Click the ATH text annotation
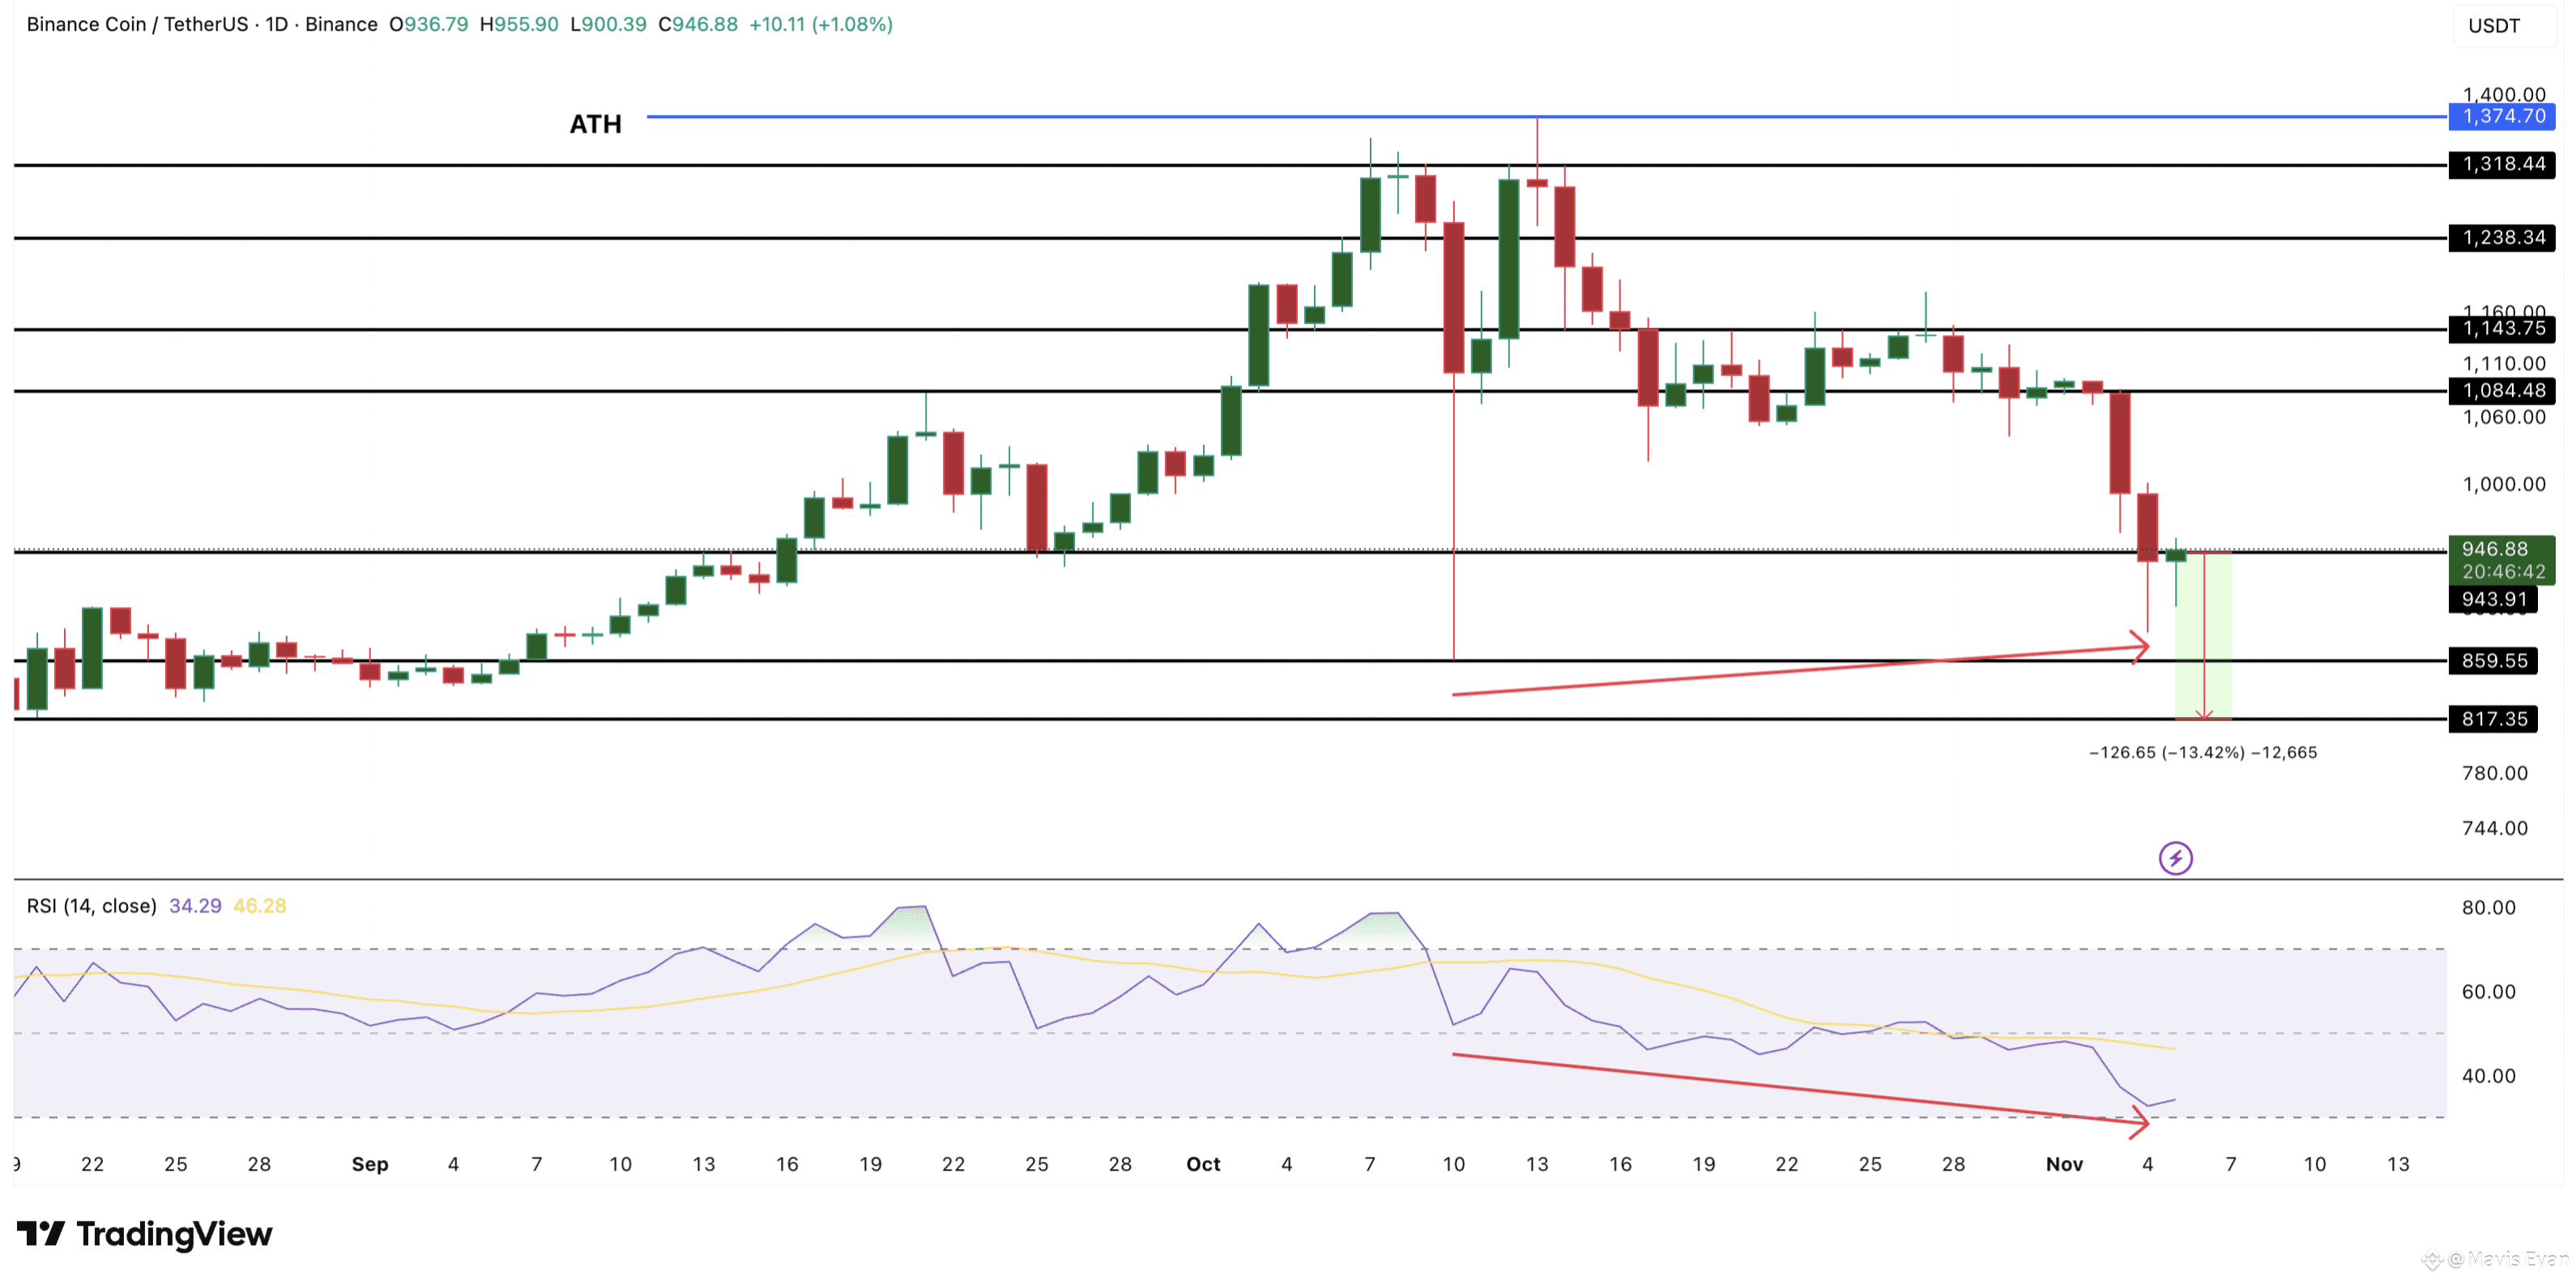Viewport: 2576px width, 1280px height. click(595, 124)
